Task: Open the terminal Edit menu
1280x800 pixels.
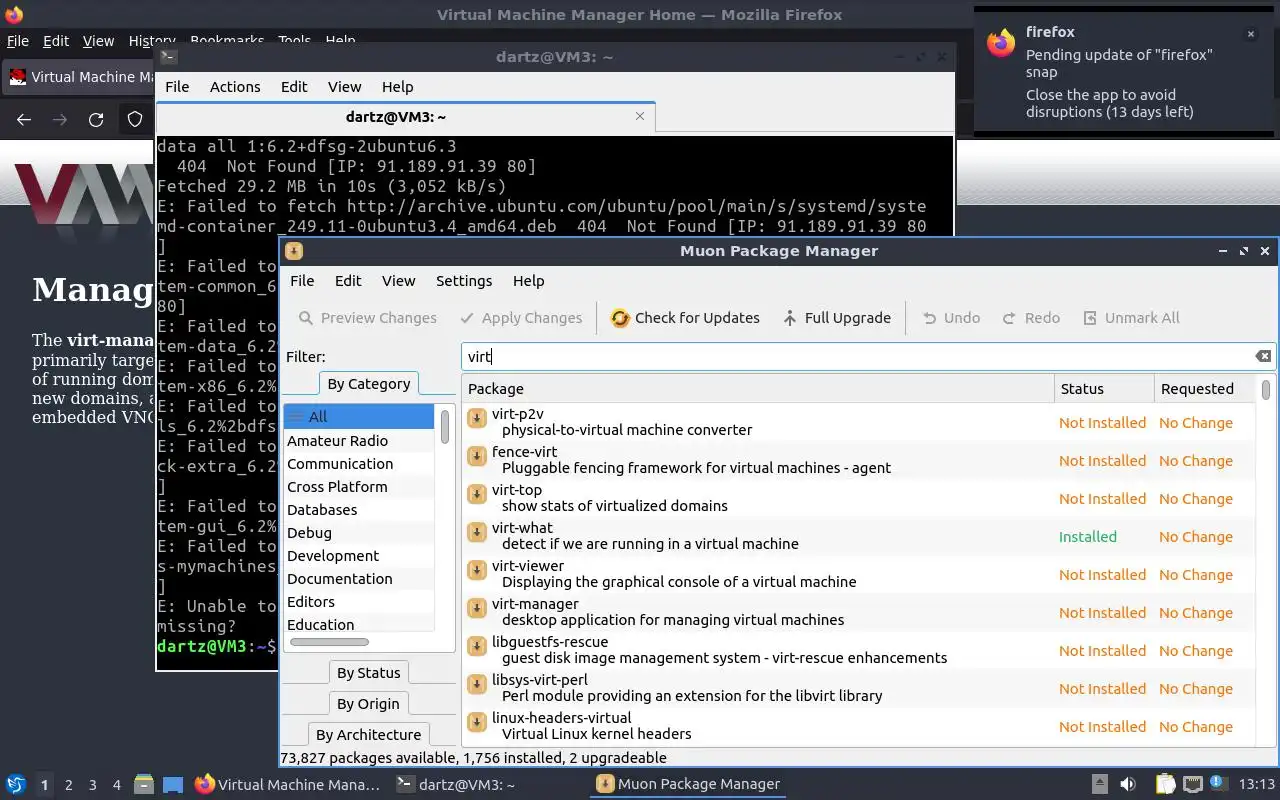Action: [x=294, y=87]
